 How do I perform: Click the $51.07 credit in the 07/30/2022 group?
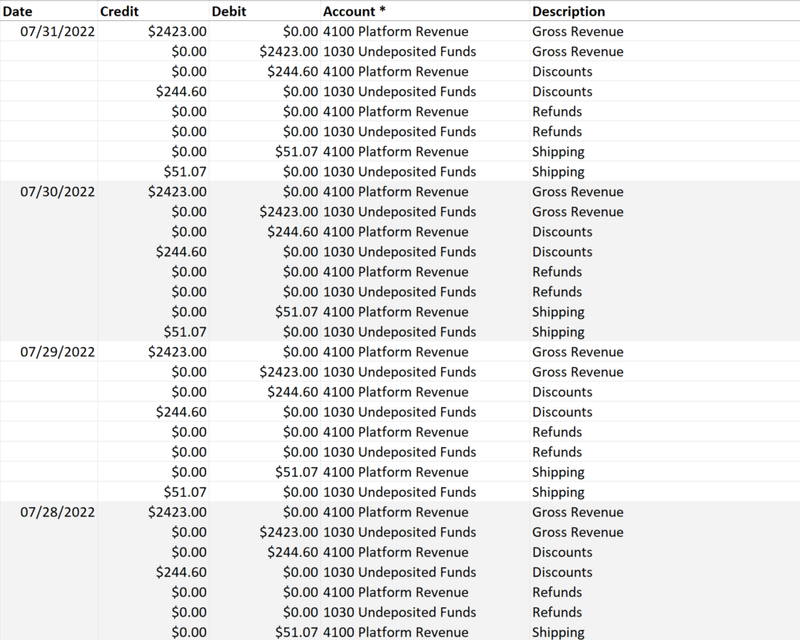[x=185, y=332]
